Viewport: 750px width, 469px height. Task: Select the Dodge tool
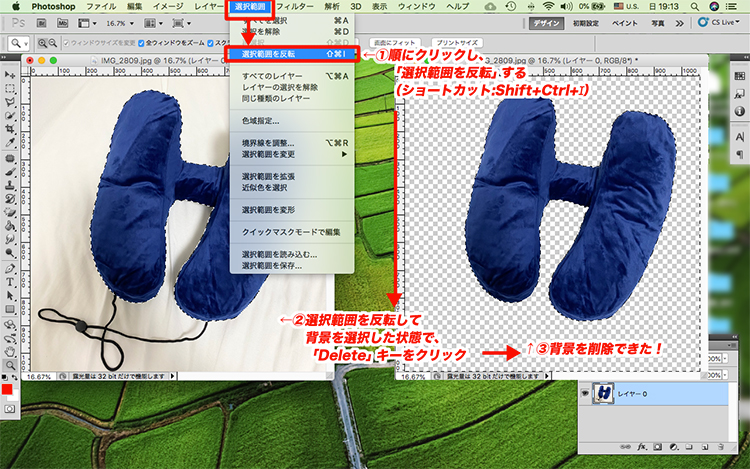coord(10,252)
